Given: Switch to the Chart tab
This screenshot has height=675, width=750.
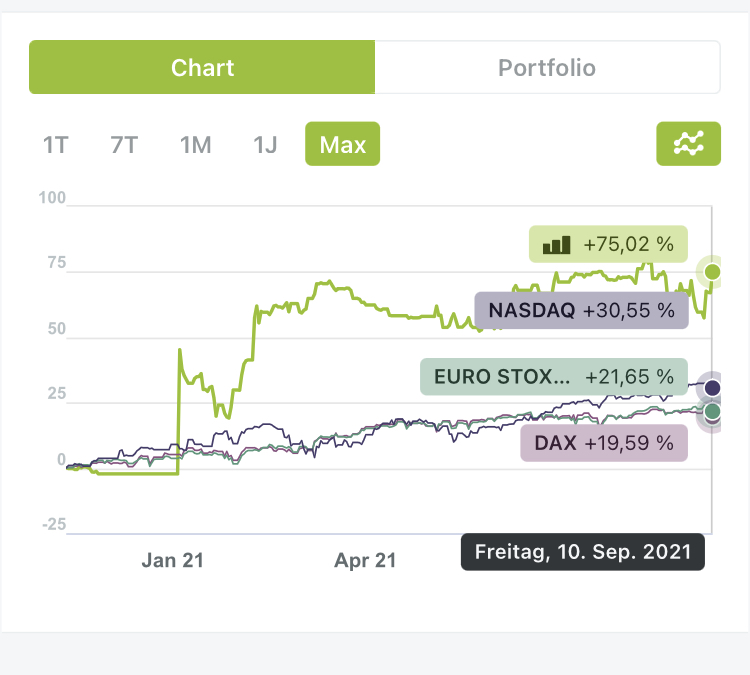Looking at the screenshot, I should coord(202,68).
